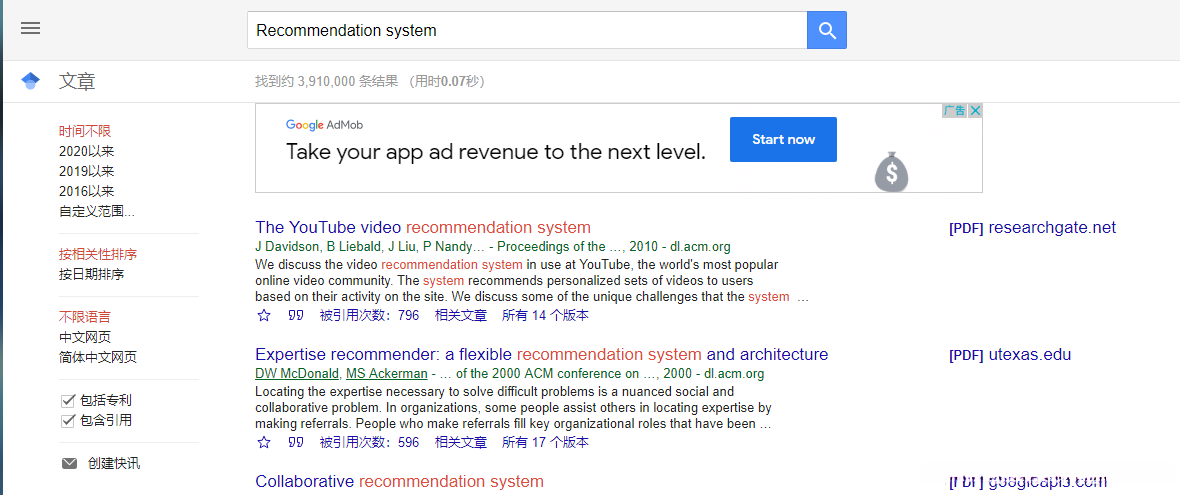
Task: Open utexas.edu PDF link
Action: point(1010,355)
